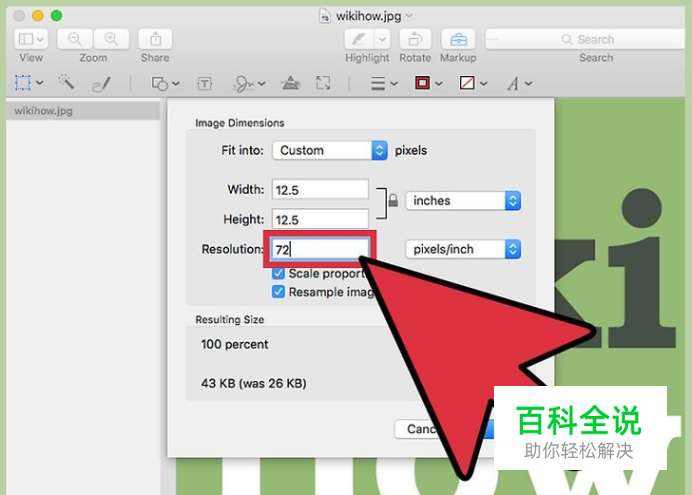This screenshot has width=692, height=495.
Task: Toggle Scale proportionally checkbox
Action: 278,274
